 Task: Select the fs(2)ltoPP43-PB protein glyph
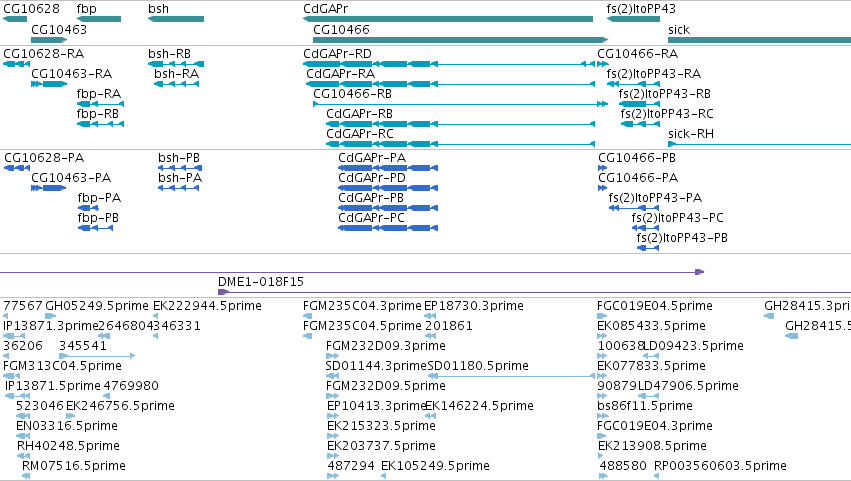(x=647, y=248)
